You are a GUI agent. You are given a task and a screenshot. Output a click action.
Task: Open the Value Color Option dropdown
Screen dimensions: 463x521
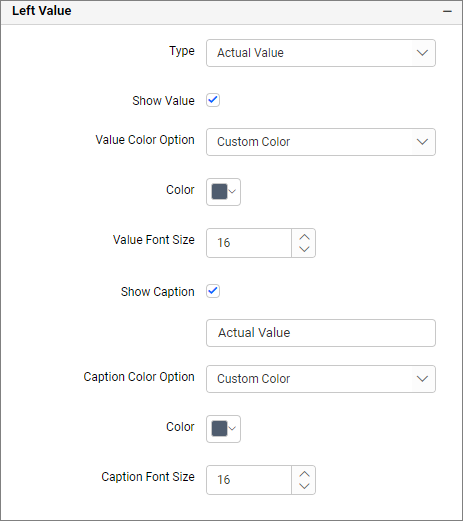click(321, 142)
